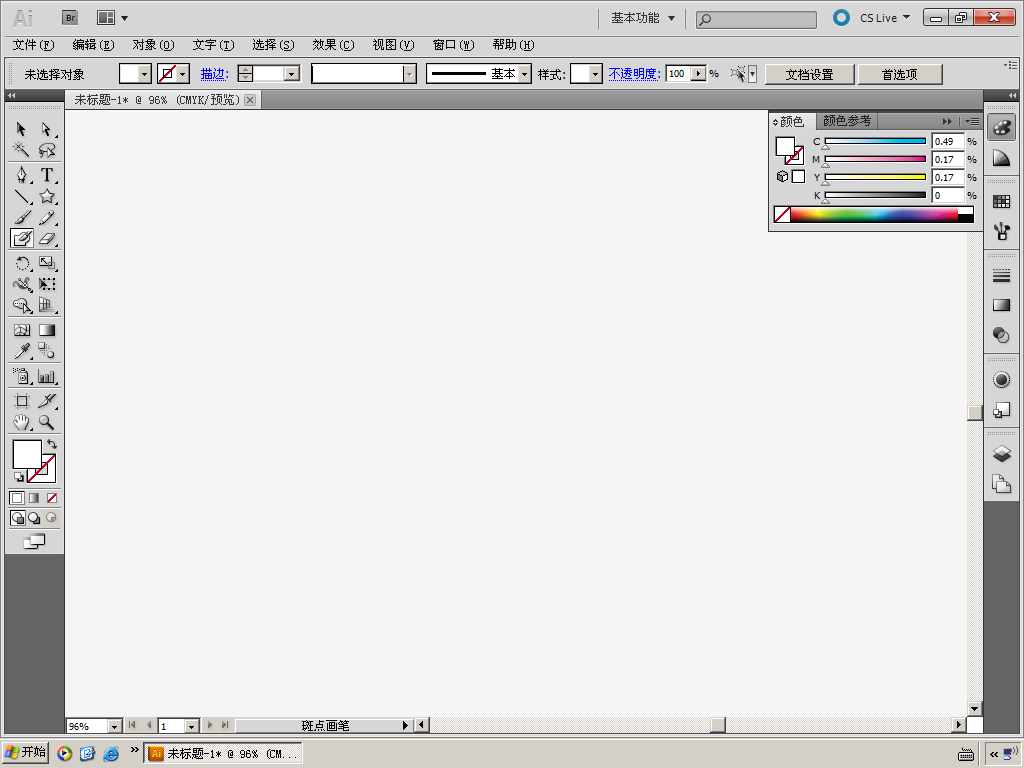Select the Line Segment tool

pos(21,196)
